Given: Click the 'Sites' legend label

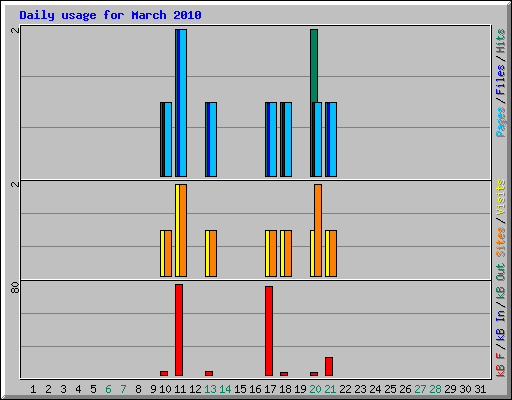Looking at the screenshot, I should (501, 242).
